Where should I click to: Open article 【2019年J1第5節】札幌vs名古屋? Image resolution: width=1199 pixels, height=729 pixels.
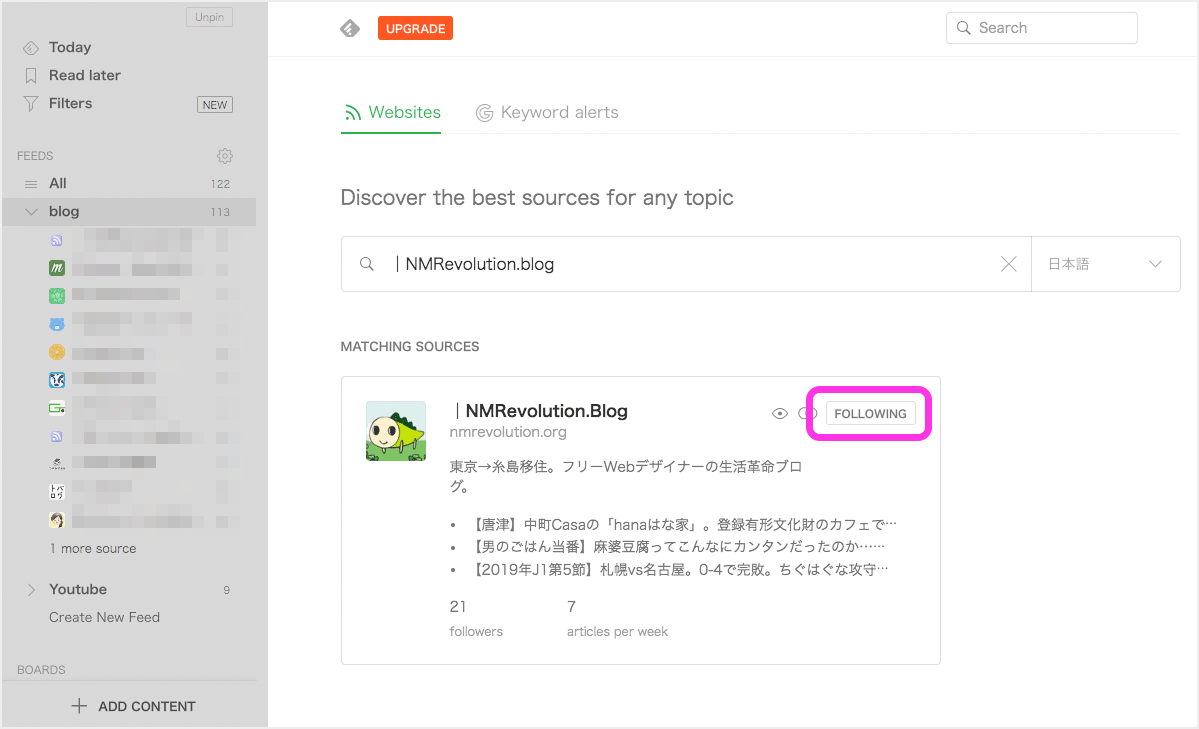click(x=677, y=569)
